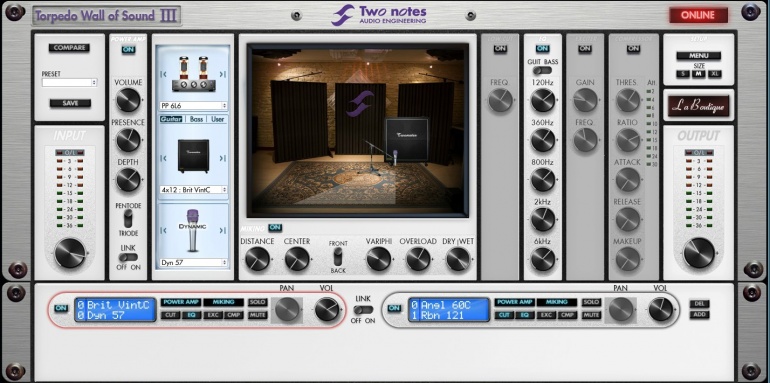Select next power amp tube arrow
Image resolution: width=770 pixels, height=383 pixels.
point(222,75)
